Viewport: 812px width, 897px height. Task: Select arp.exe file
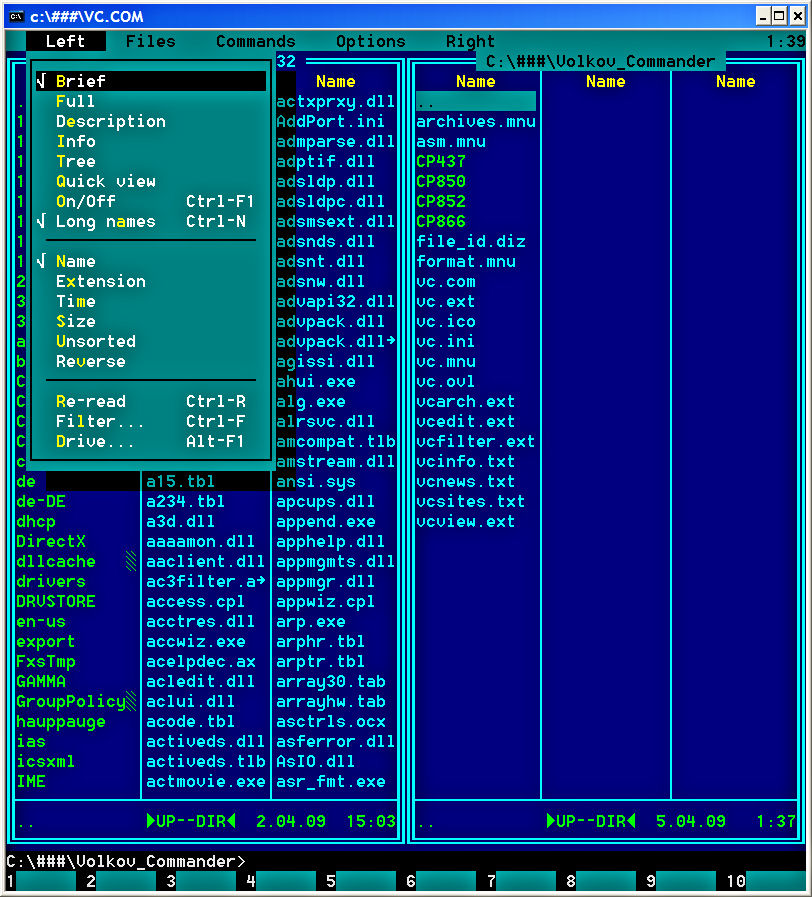(311, 622)
